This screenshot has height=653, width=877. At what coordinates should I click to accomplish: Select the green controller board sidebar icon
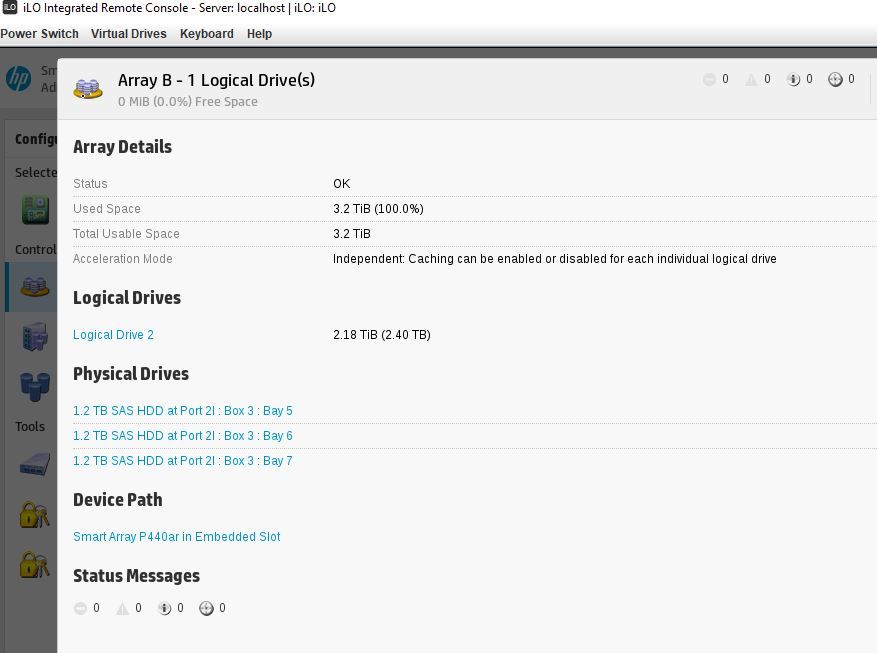[35, 210]
